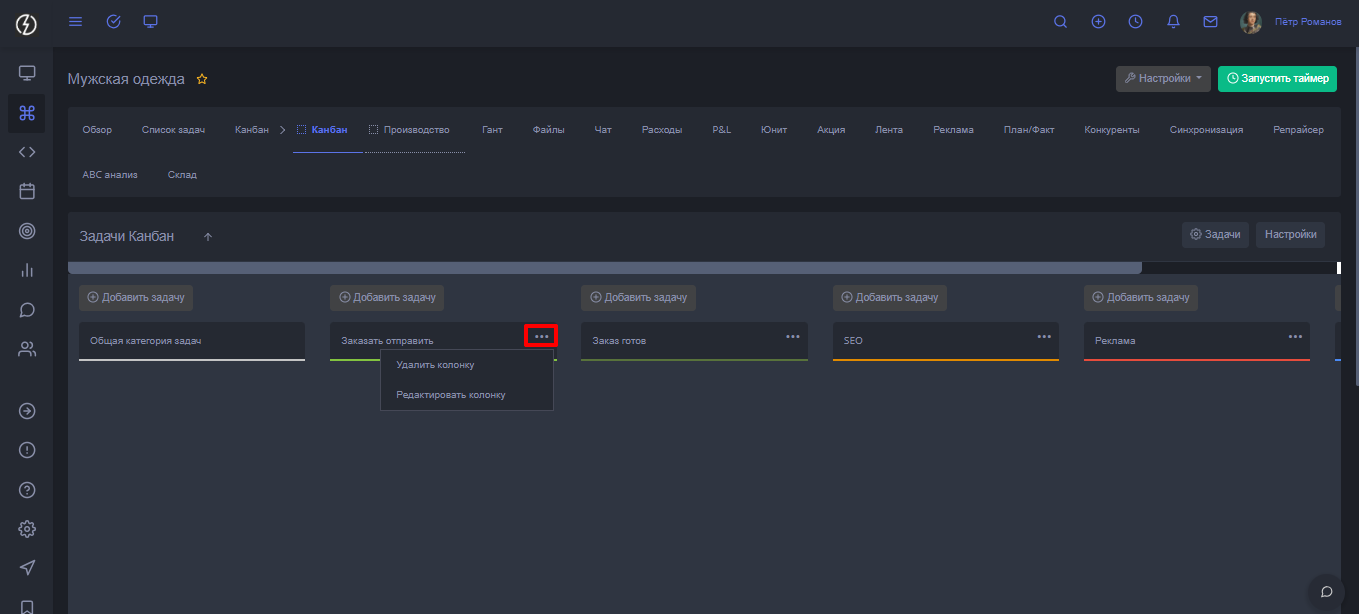Select Удалить колонку from context menu
Viewport: 1359px width, 614px height.
click(x=435, y=365)
